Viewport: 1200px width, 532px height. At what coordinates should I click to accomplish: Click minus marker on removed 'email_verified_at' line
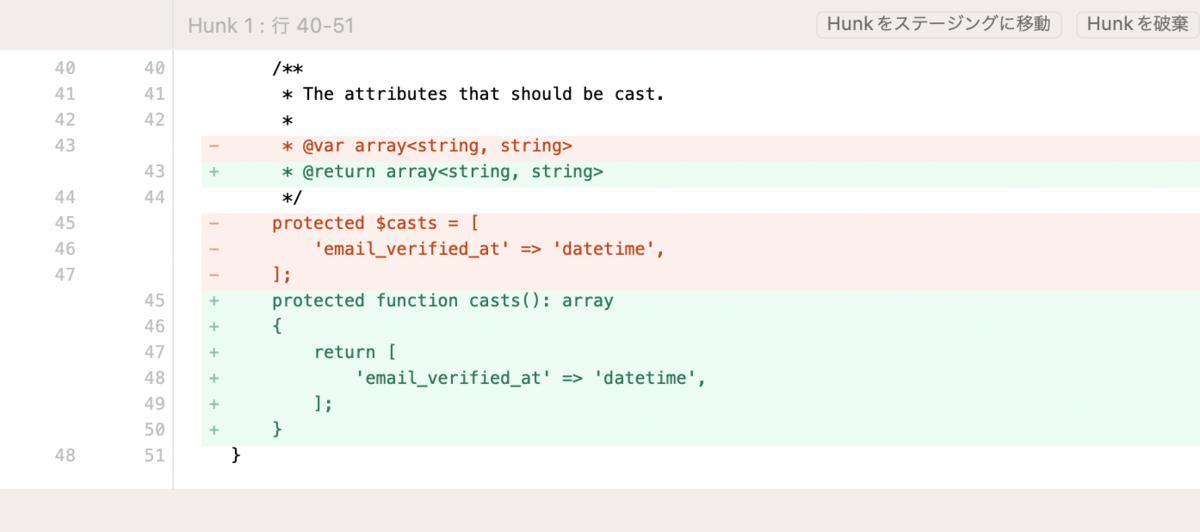214,249
